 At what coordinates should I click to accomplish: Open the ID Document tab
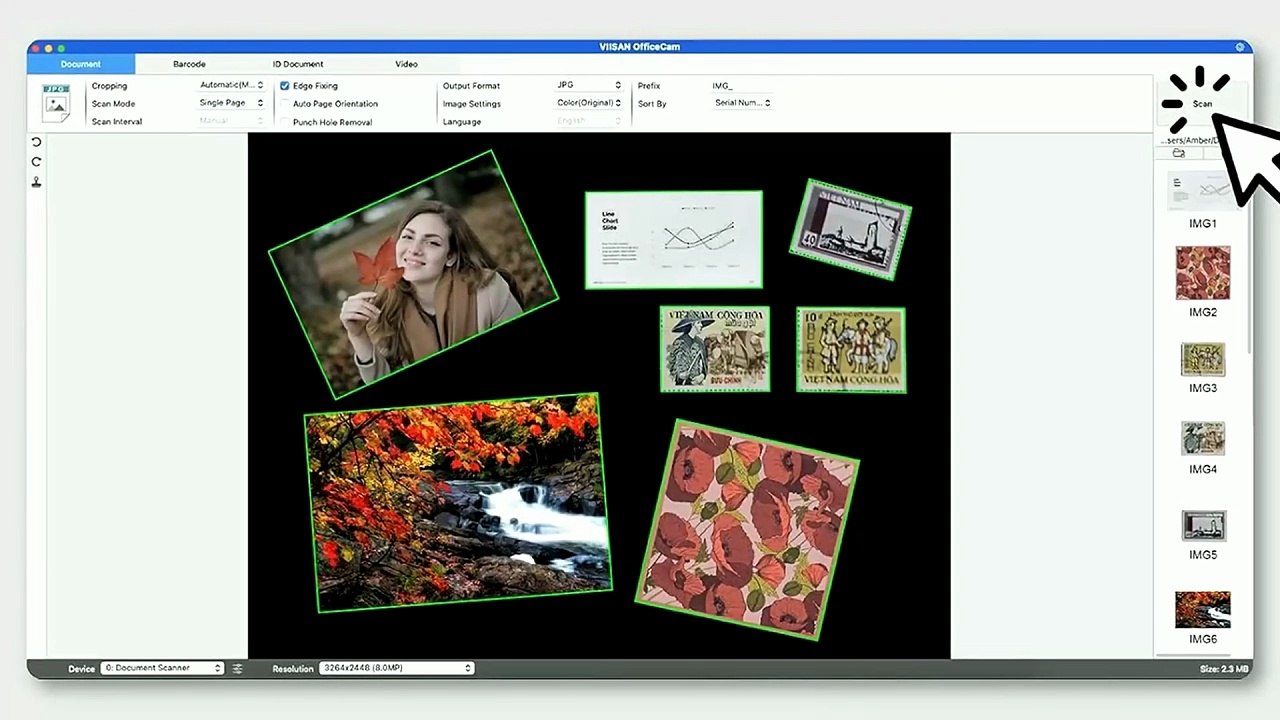[x=298, y=64]
